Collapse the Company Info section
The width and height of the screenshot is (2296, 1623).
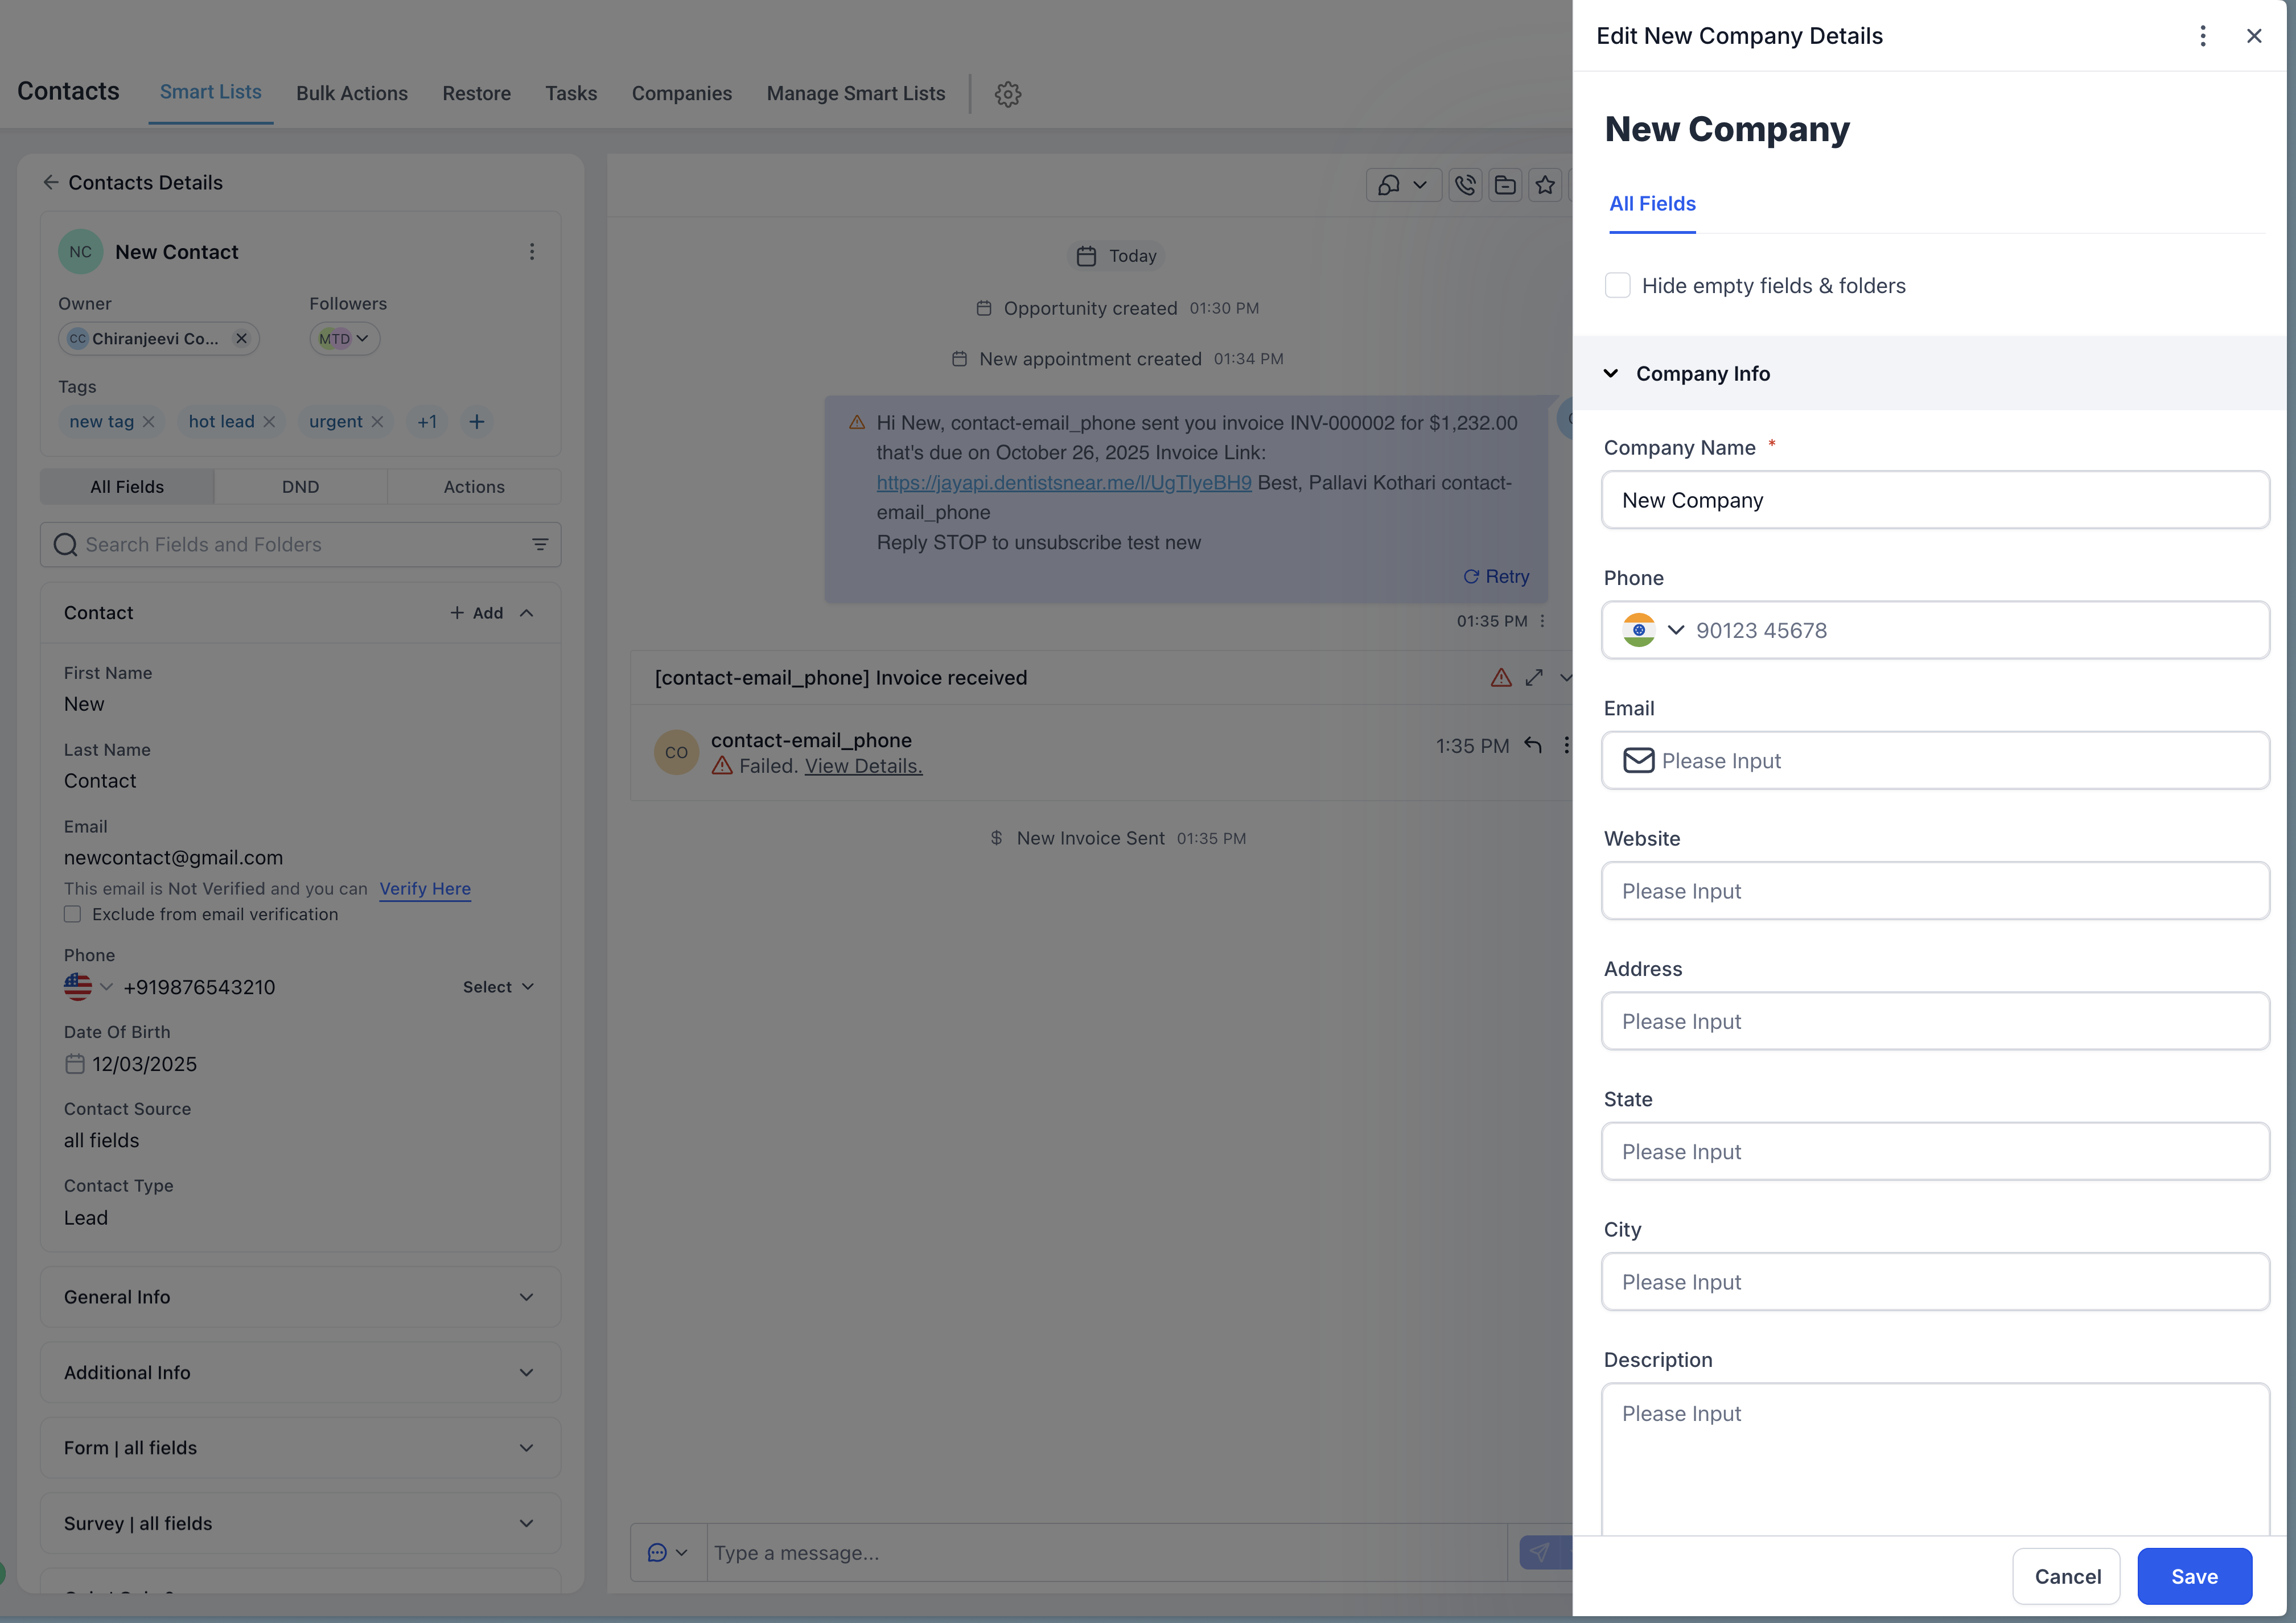pyautogui.click(x=1611, y=374)
